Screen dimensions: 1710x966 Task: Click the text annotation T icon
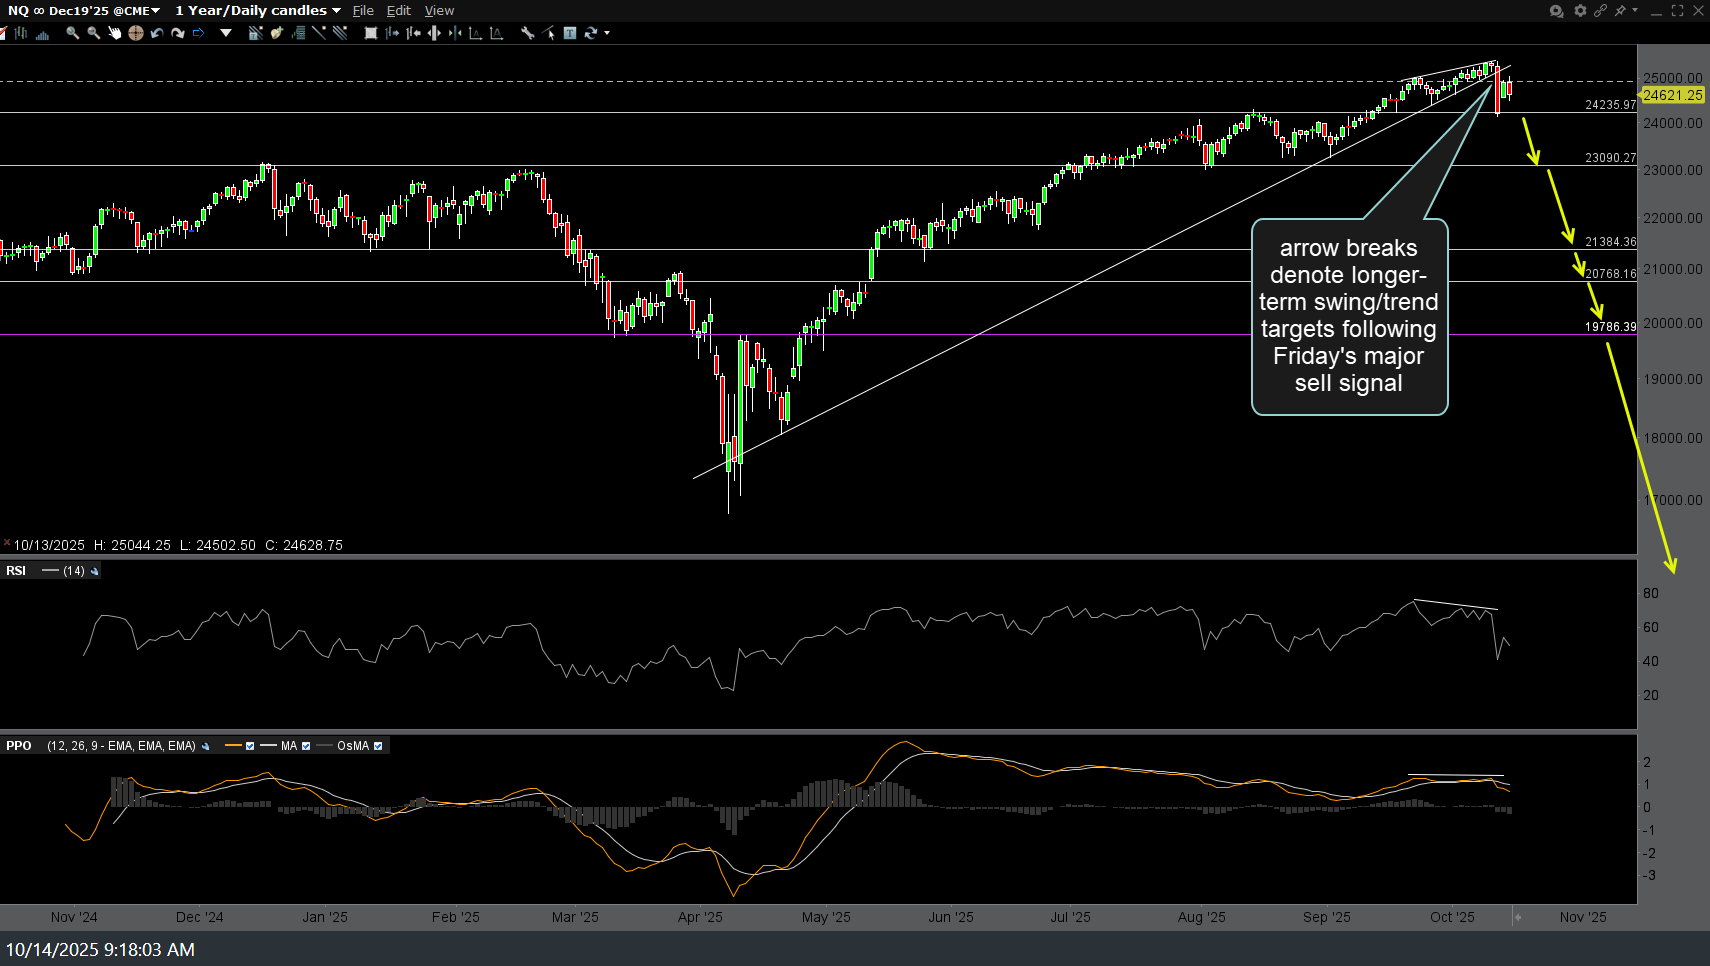570,33
